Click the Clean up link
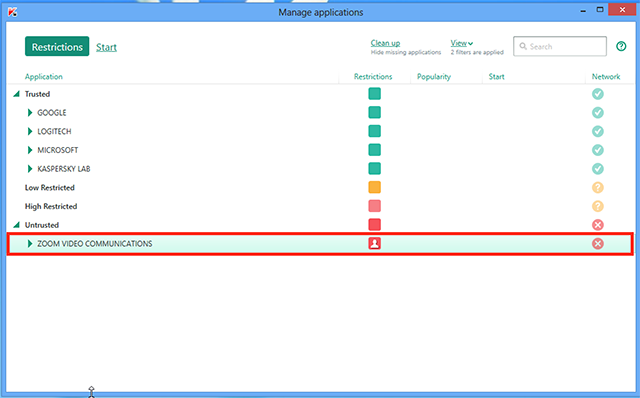This screenshot has width=640, height=398. click(385, 43)
